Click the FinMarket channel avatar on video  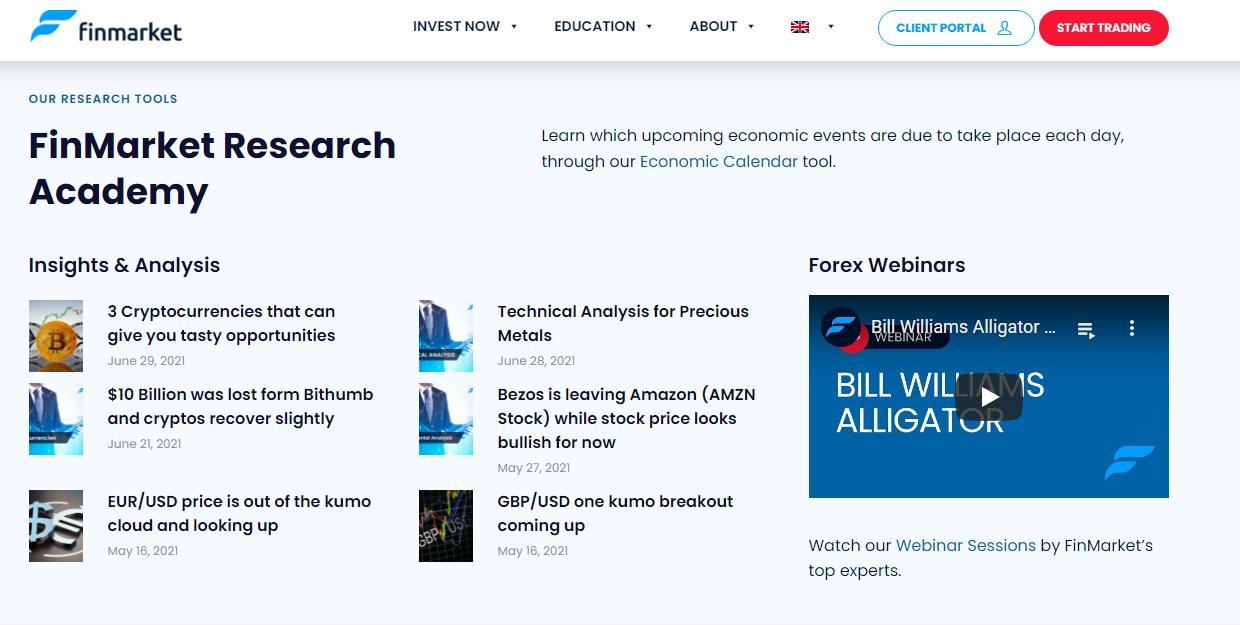(841, 328)
